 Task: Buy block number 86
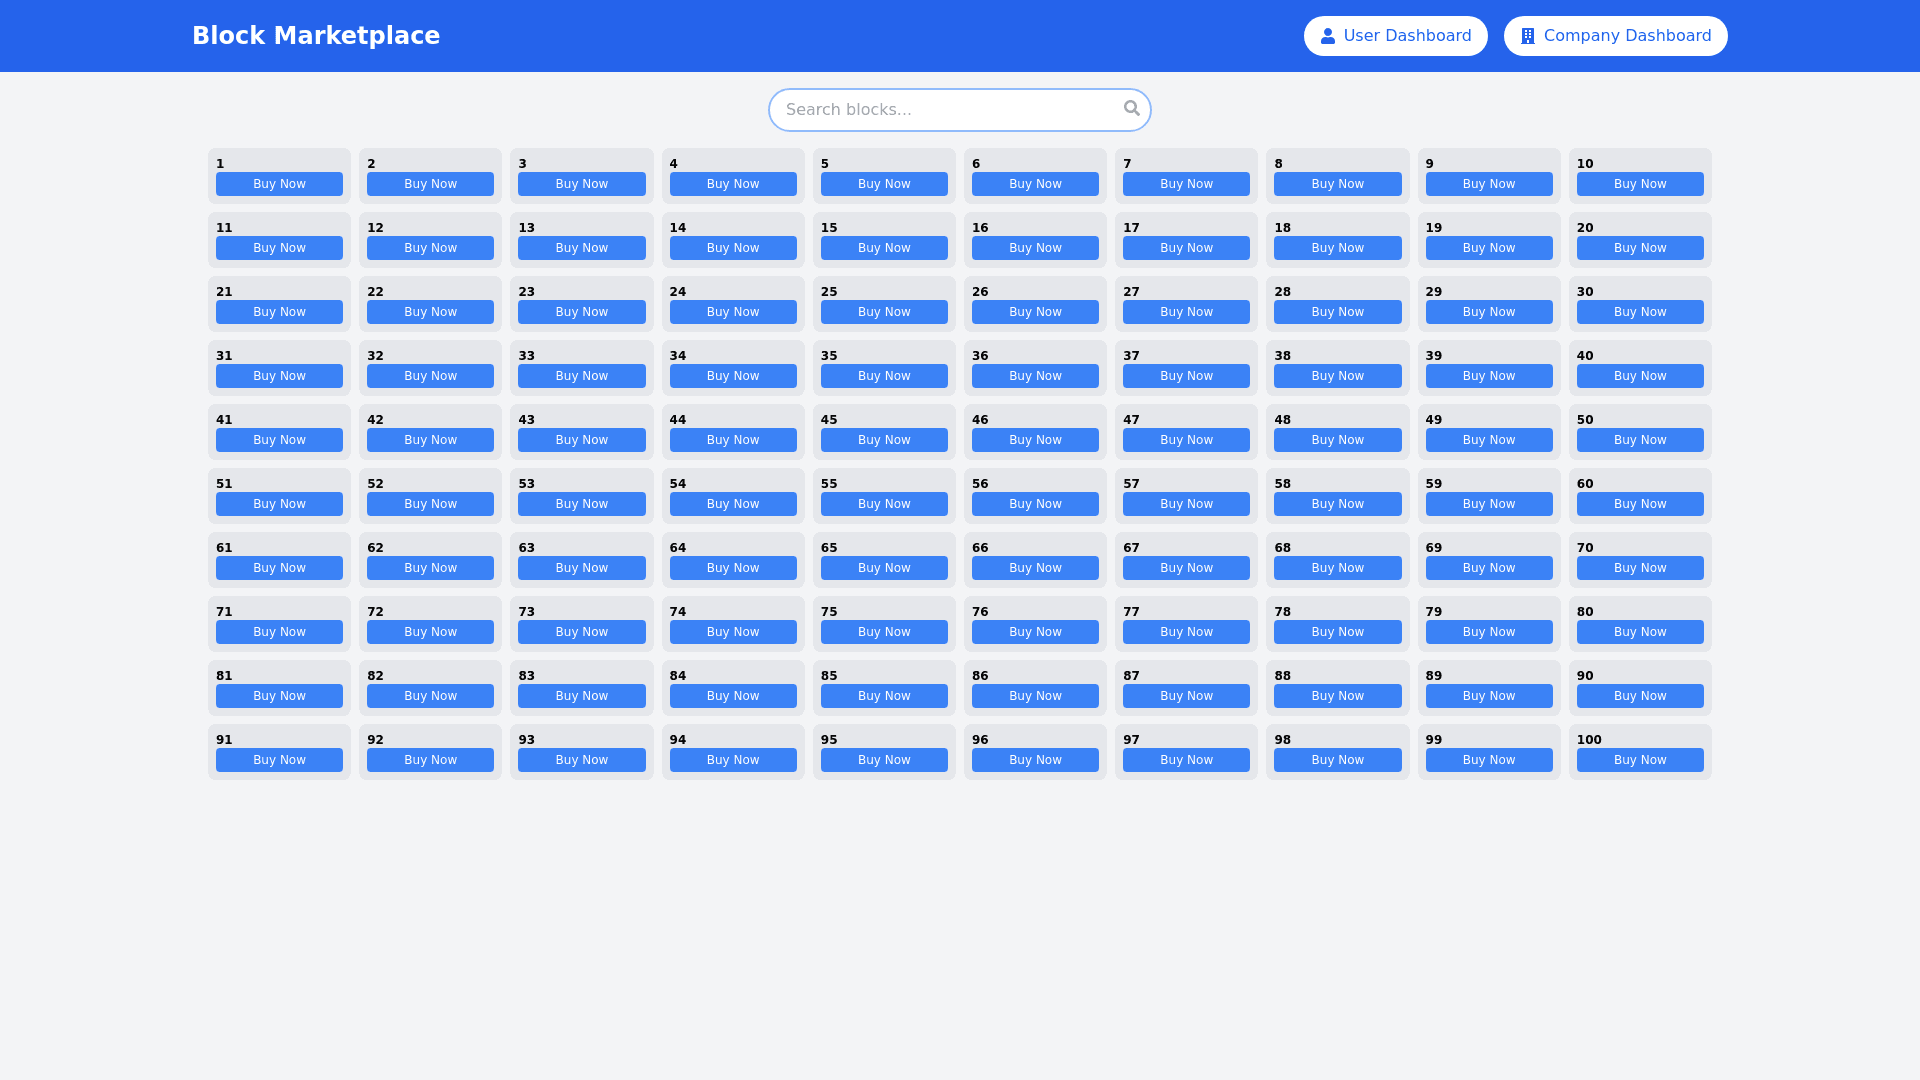[x=1035, y=696]
